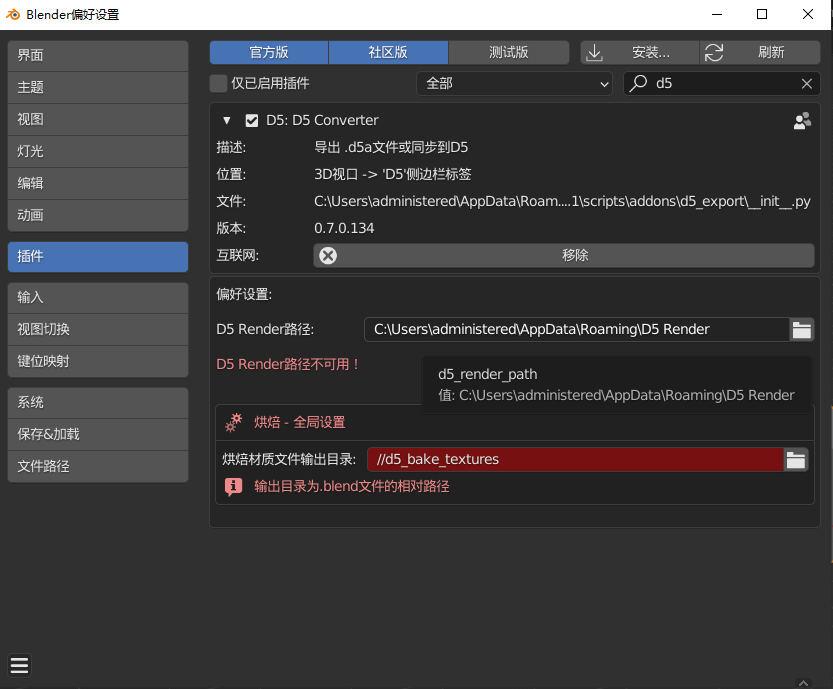Open the 动画 settings tab
This screenshot has height=689, width=833.
[x=98, y=215]
